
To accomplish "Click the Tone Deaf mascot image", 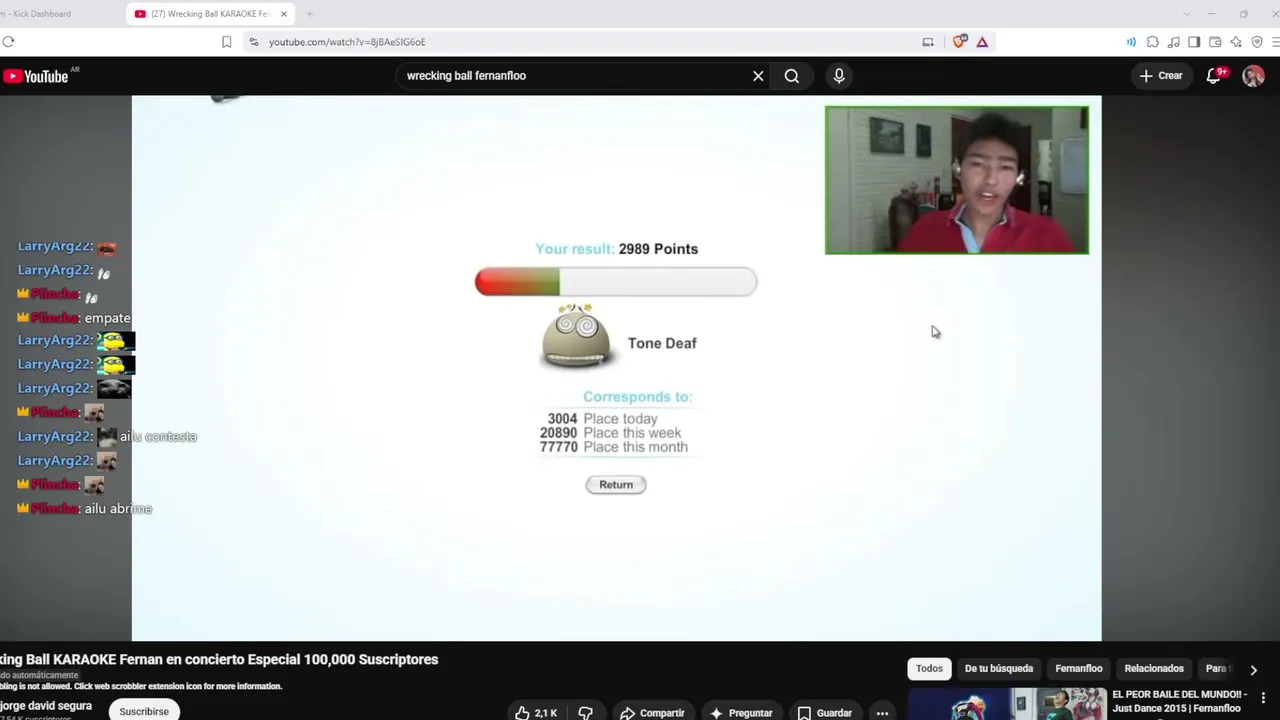I will 576,337.
